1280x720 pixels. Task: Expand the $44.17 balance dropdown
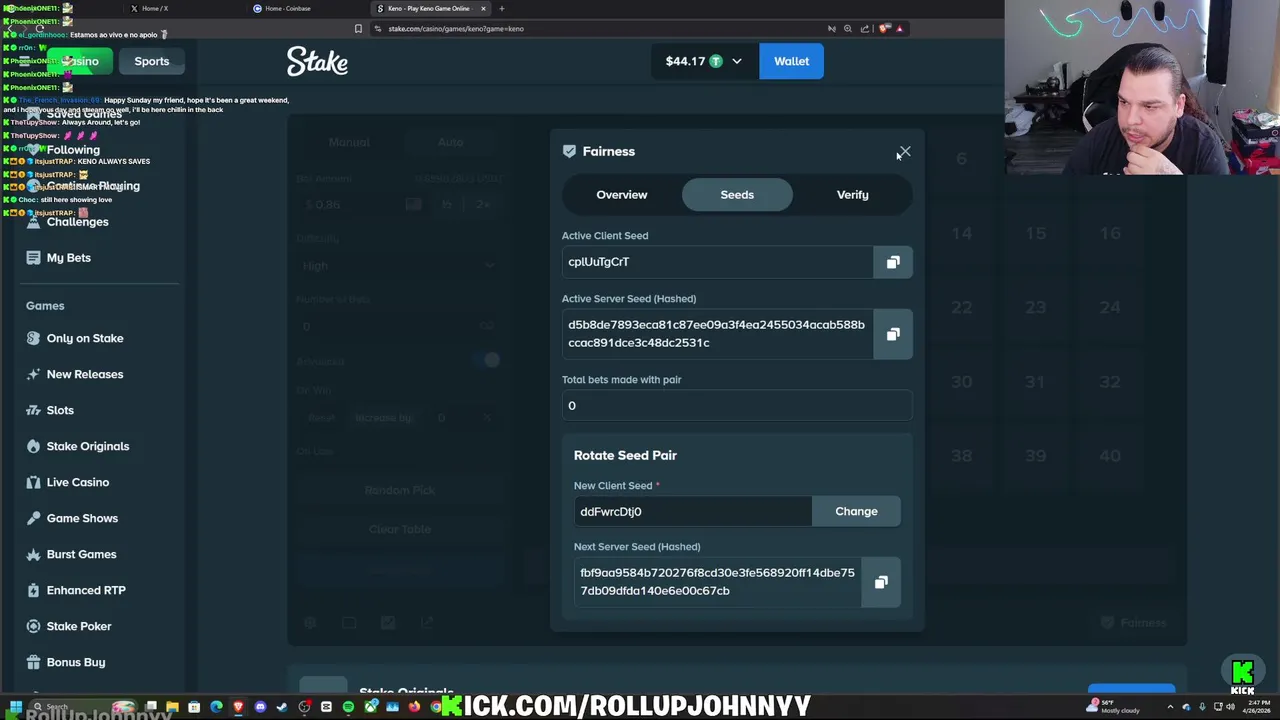click(704, 61)
